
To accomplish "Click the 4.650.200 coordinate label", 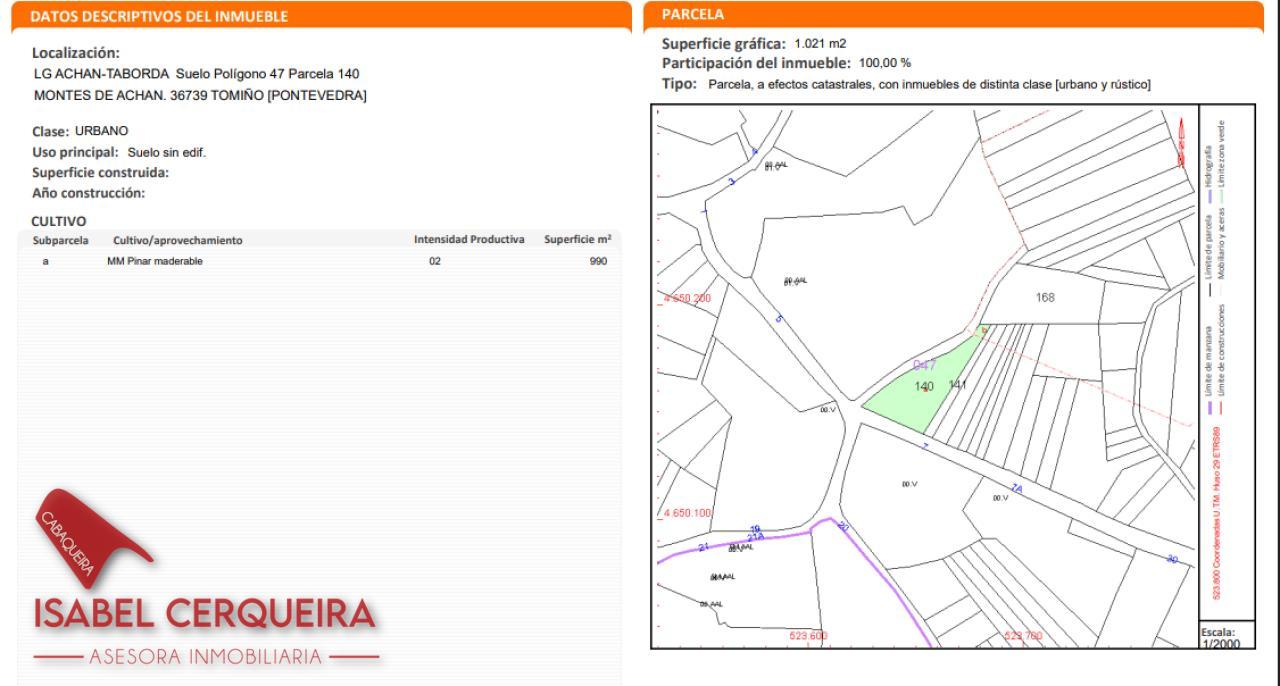I will [688, 299].
